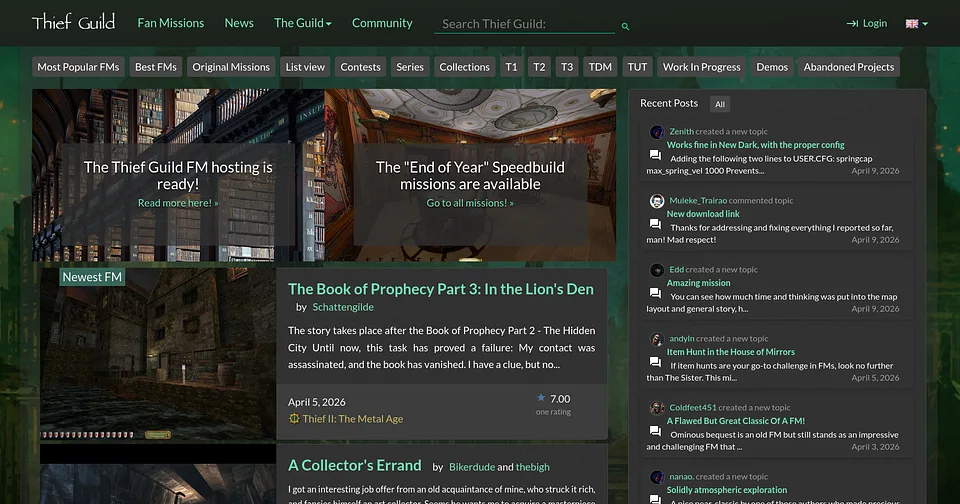Click the comment icon beside New download link
The width and height of the screenshot is (960, 504).
click(x=655, y=224)
